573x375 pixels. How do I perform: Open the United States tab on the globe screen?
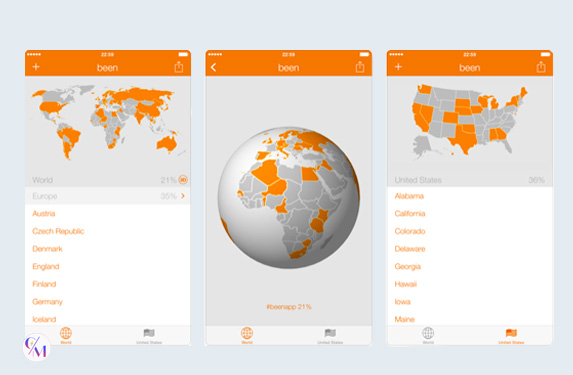pyautogui.click(x=330, y=336)
